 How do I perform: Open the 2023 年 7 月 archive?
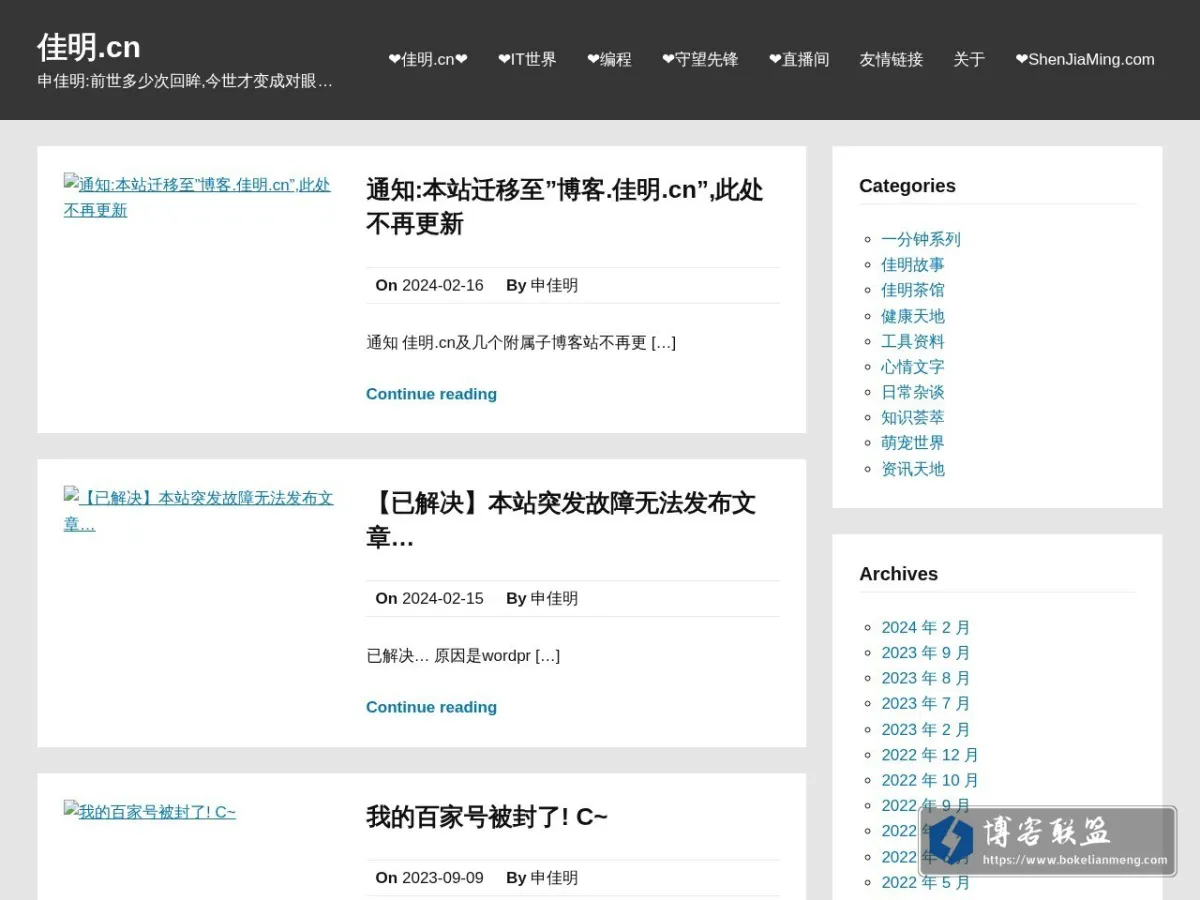point(926,704)
